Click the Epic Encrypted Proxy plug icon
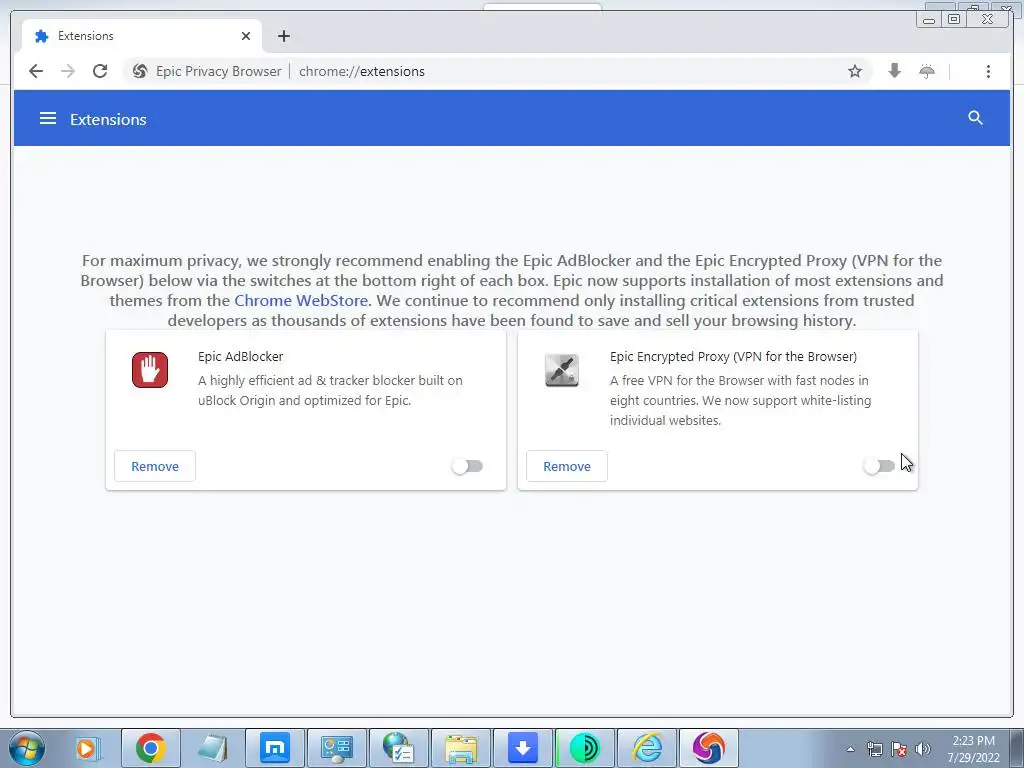Screen dimensions: 1024x768 pyautogui.click(x=562, y=370)
